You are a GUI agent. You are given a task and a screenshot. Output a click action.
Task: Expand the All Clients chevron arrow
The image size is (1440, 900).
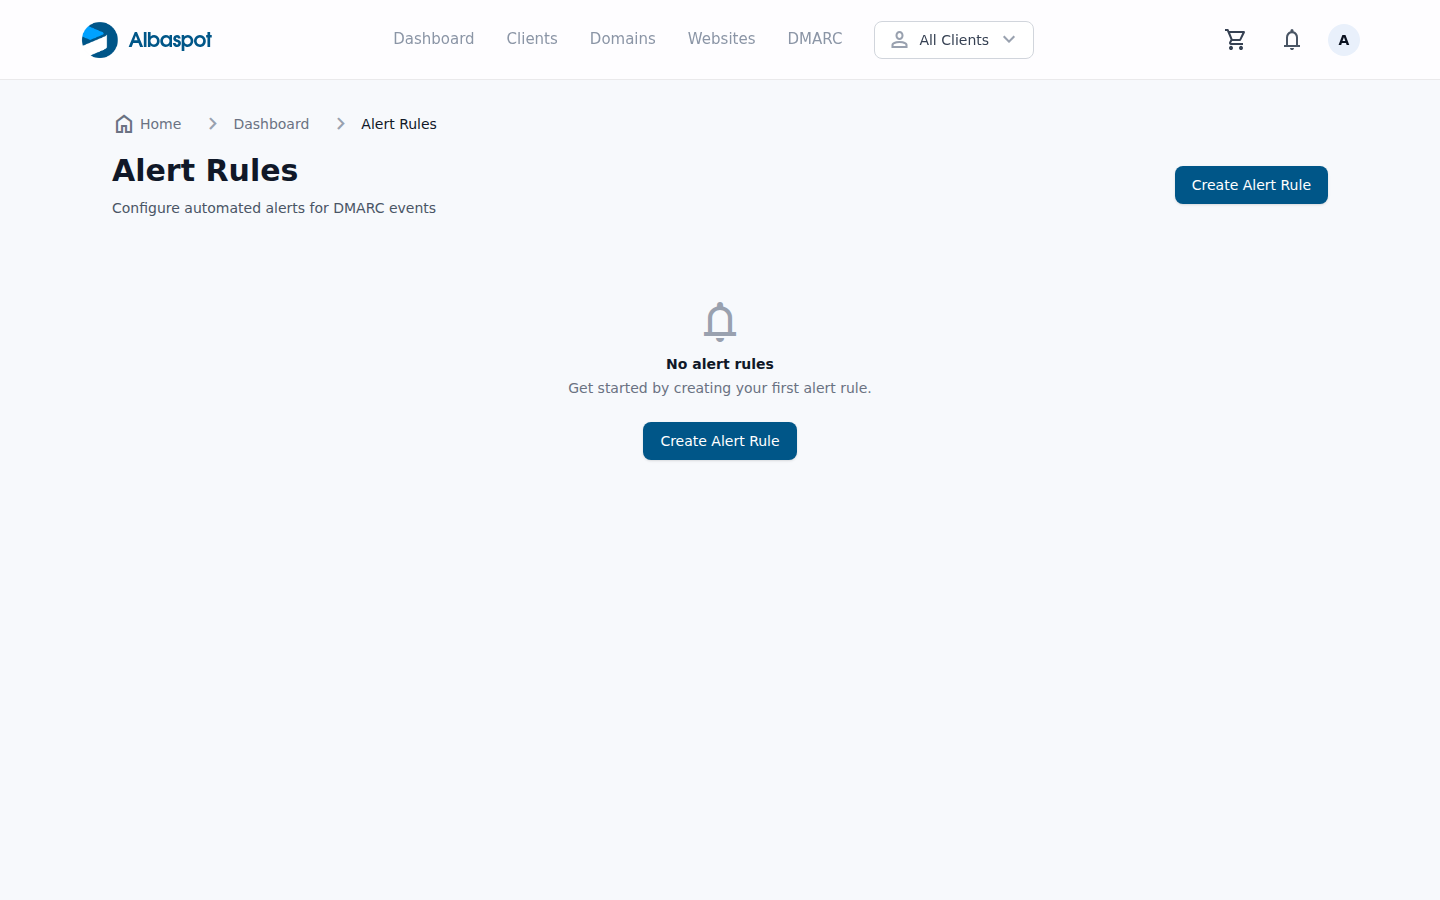click(x=1009, y=40)
